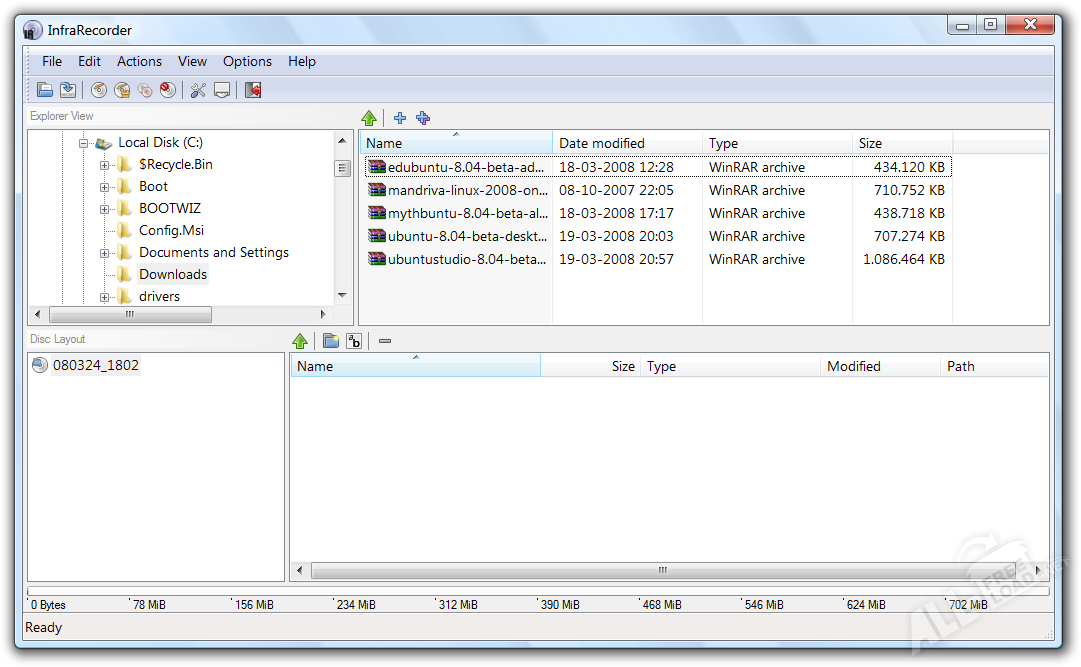Click the Disc Layout horizontal scrollbar
Image resolution: width=1081 pixels, height=667 pixels.
[661, 570]
